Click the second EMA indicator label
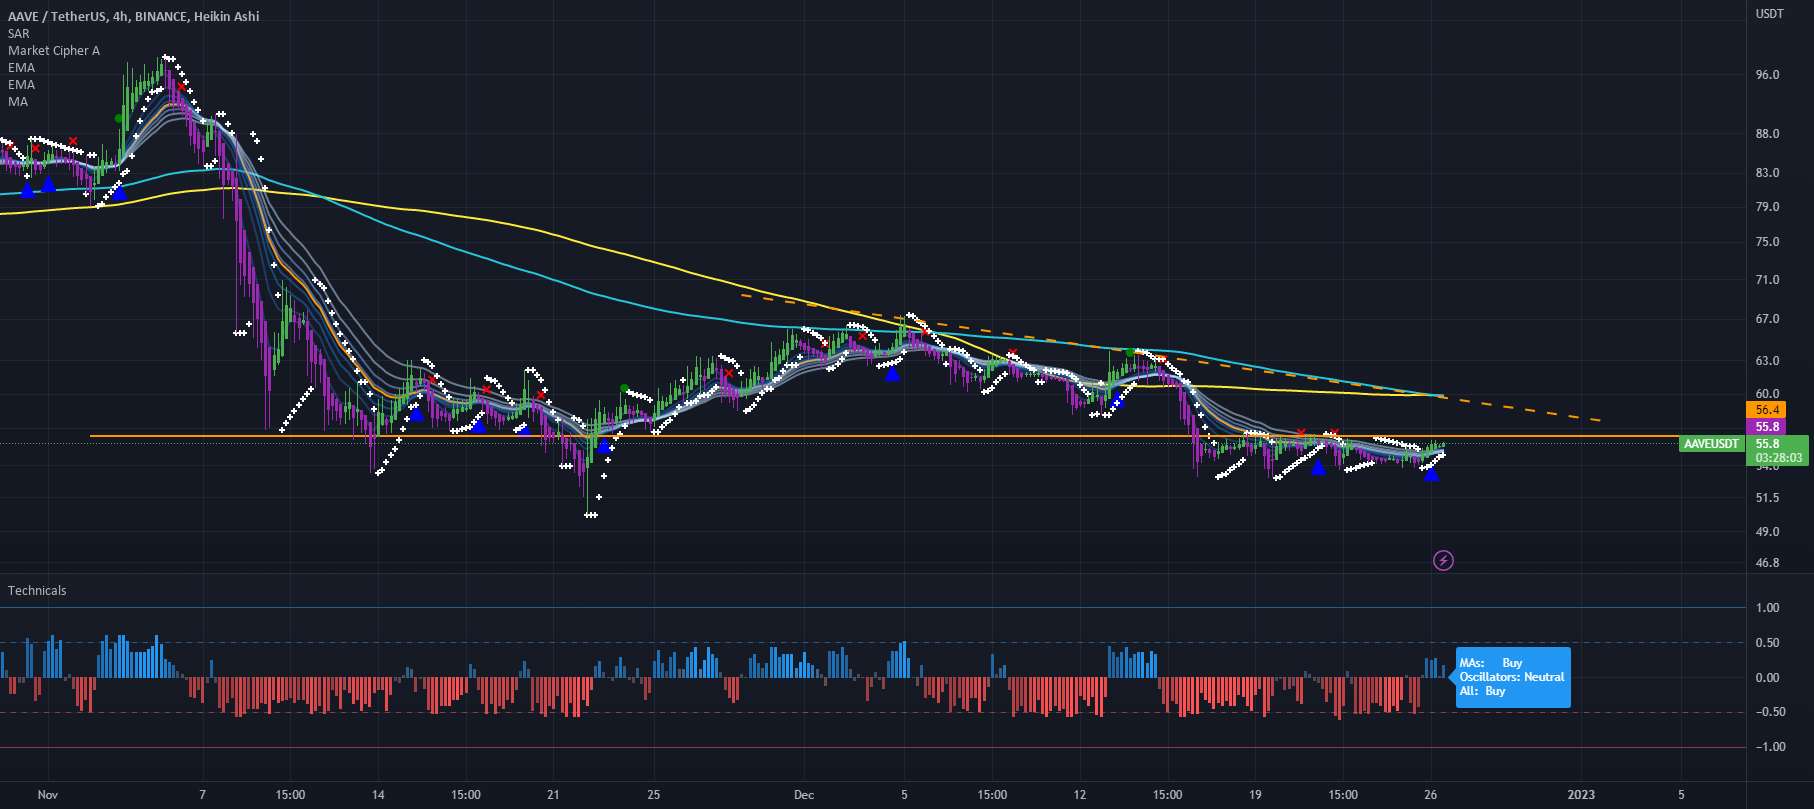1814x809 pixels. click(x=21, y=84)
